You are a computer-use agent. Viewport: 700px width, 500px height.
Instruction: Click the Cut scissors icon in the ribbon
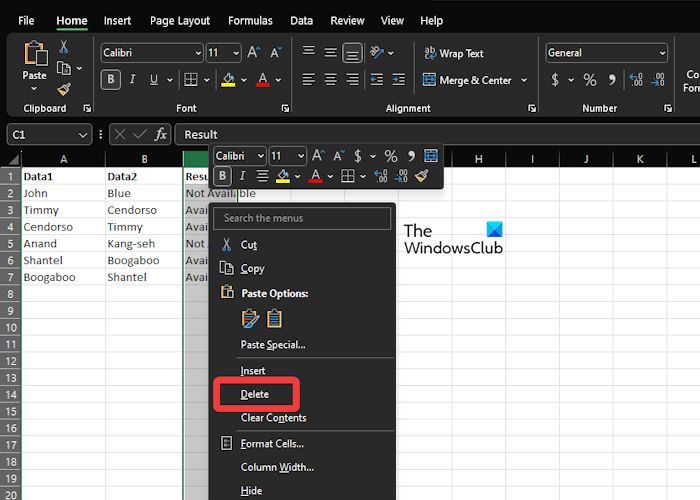pyautogui.click(x=64, y=46)
